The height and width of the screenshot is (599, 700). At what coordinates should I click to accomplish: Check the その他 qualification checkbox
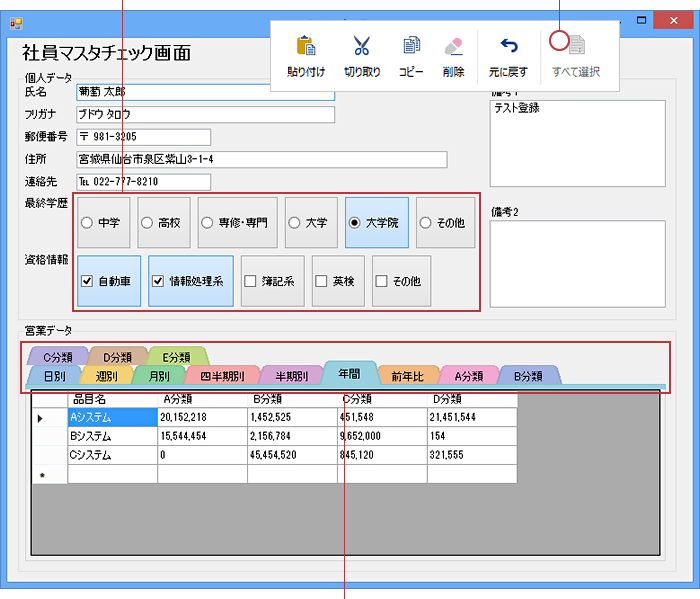click(x=381, y=281)
